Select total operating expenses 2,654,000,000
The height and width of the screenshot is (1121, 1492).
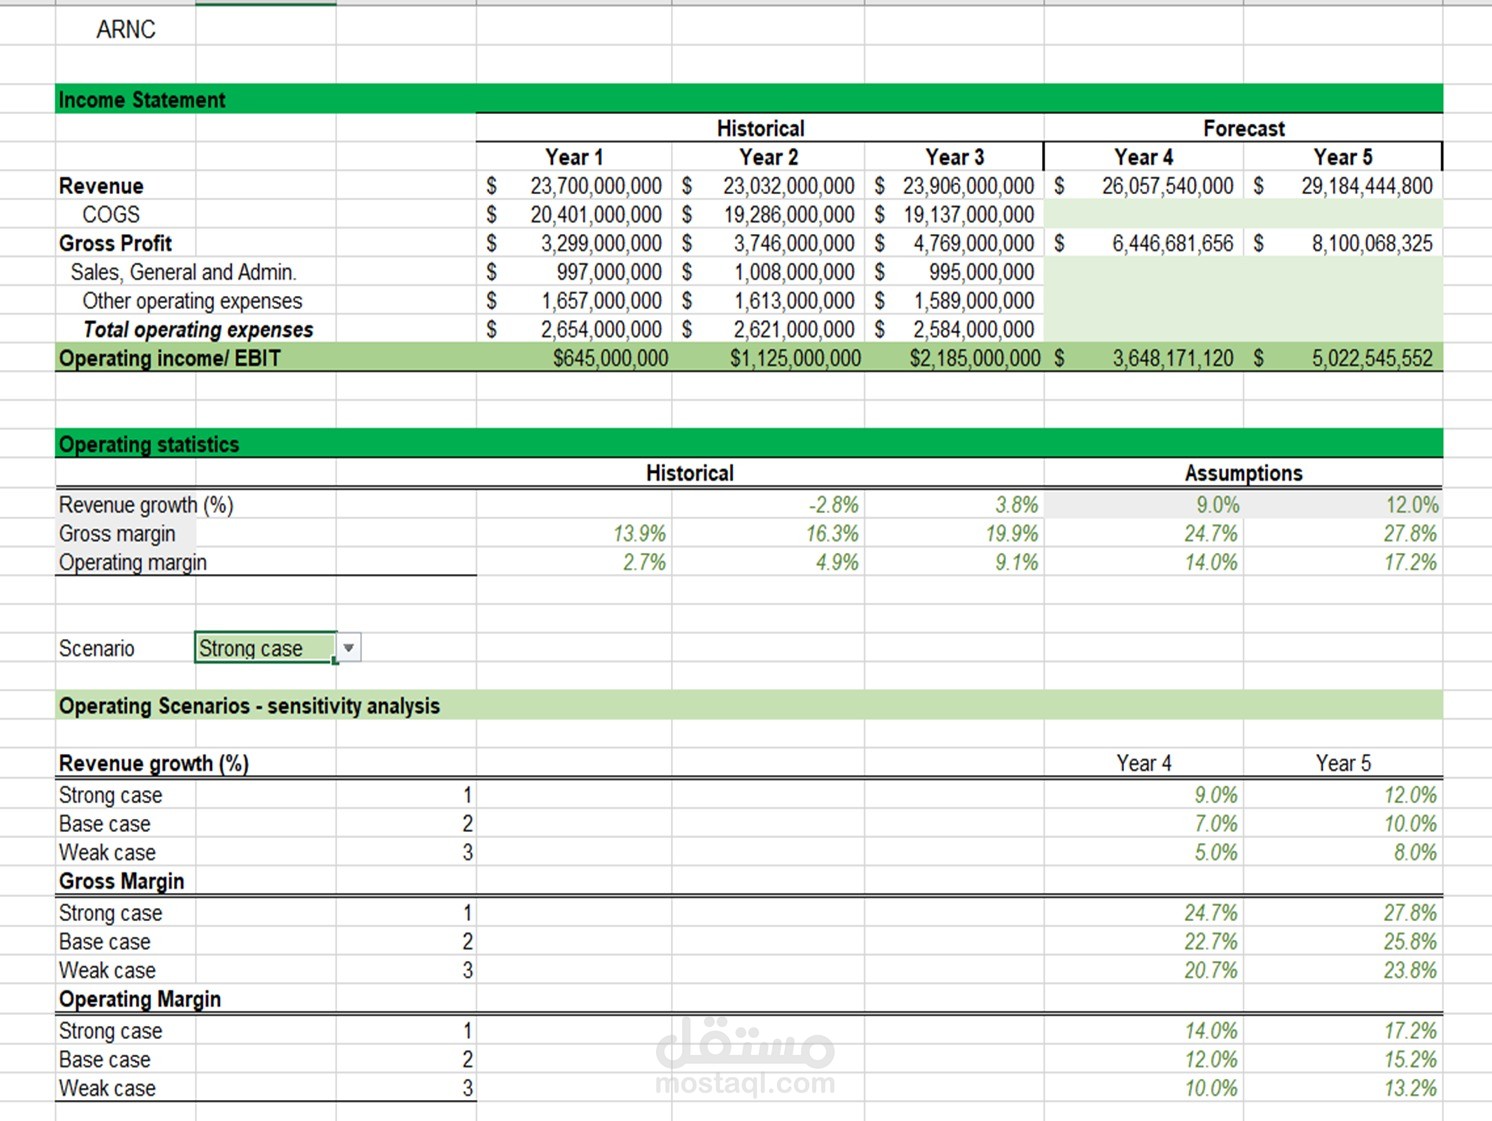pyautogui.click(x=573, y=330)
